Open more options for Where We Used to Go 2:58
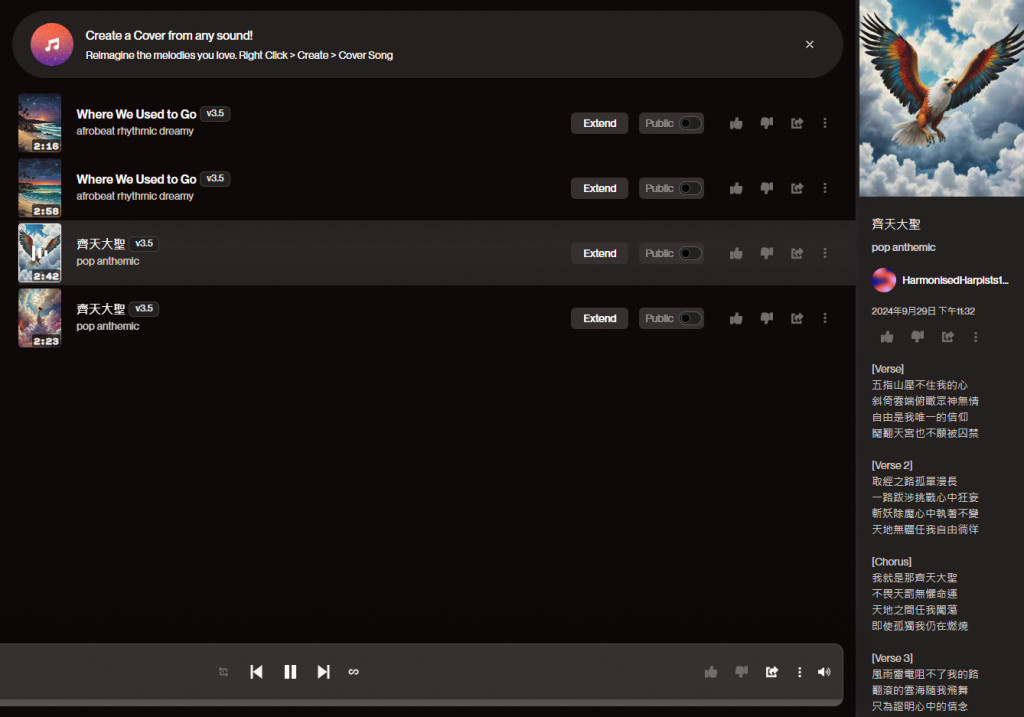Viewport: 1024px width, 717px height. click(x=825, y=188)
